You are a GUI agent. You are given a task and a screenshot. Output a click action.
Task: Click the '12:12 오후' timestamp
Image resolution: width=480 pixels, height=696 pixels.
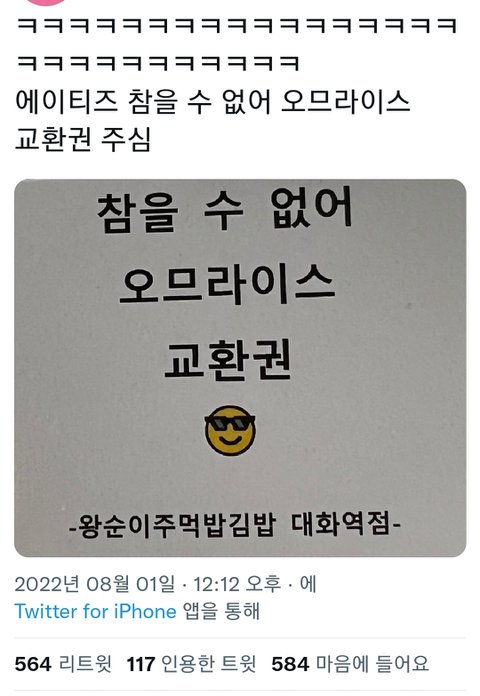point(238,584)
